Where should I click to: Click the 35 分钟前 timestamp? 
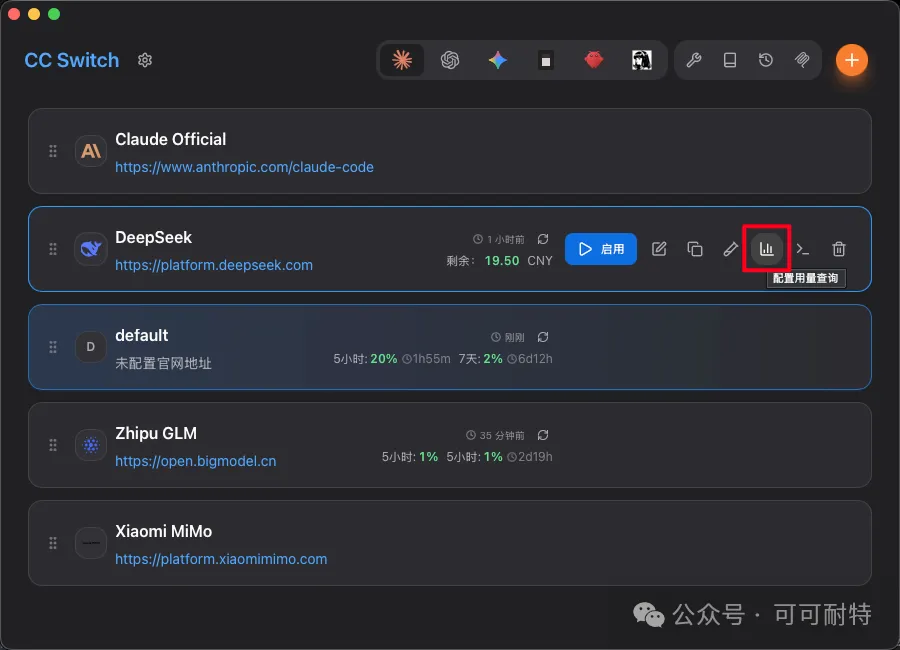coord(495,435)
